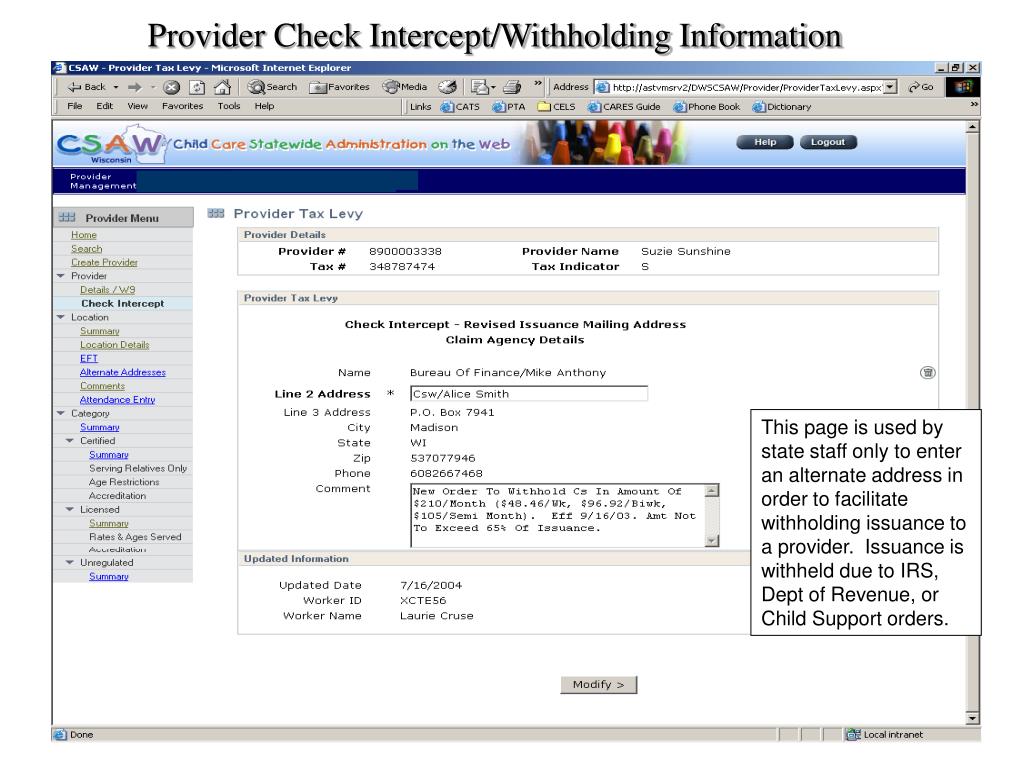The image size is (1024, 768).
Task: Open Location Details link
Action: point(114,345)
